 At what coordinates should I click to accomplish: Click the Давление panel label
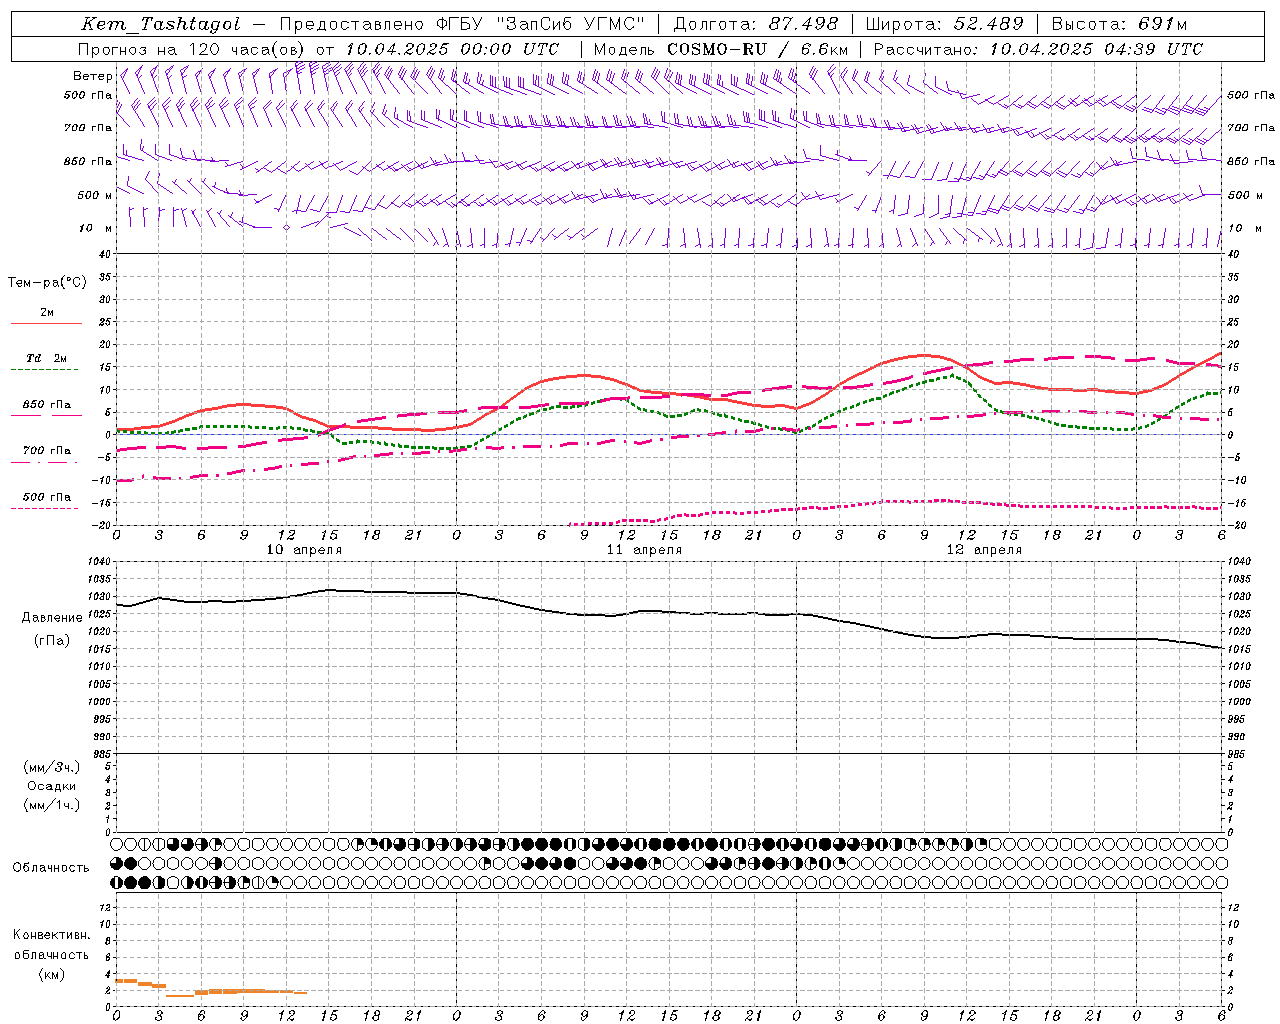[x=52, y=618]
